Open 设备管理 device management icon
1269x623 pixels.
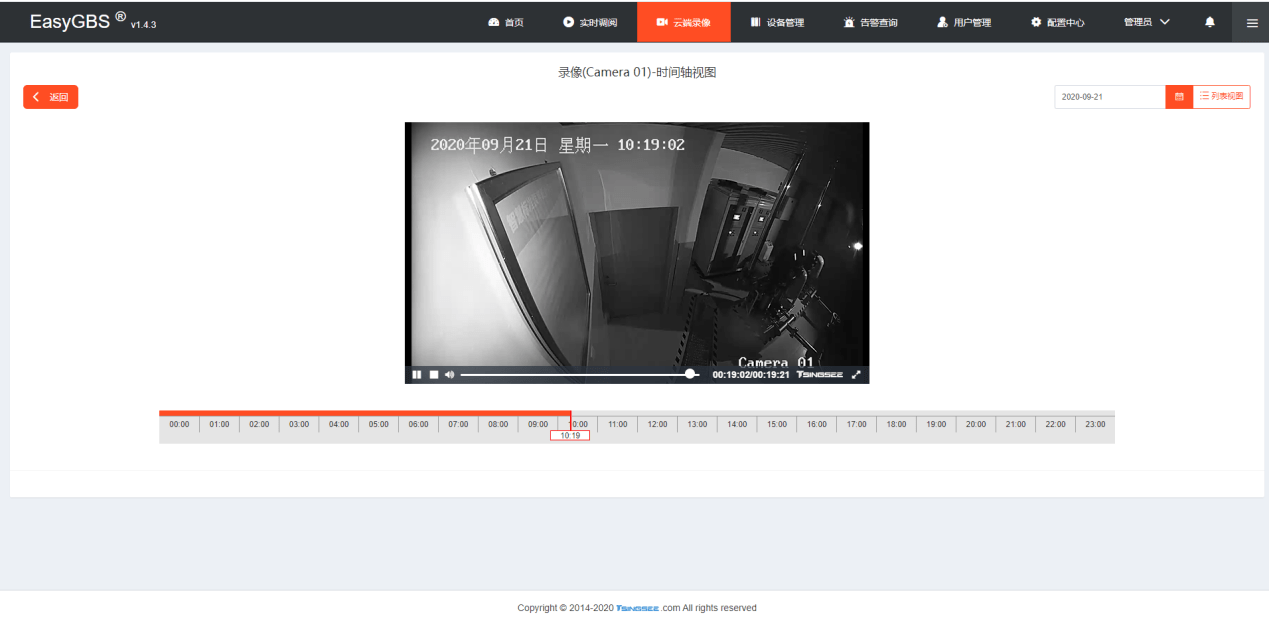tap(757, 21)
